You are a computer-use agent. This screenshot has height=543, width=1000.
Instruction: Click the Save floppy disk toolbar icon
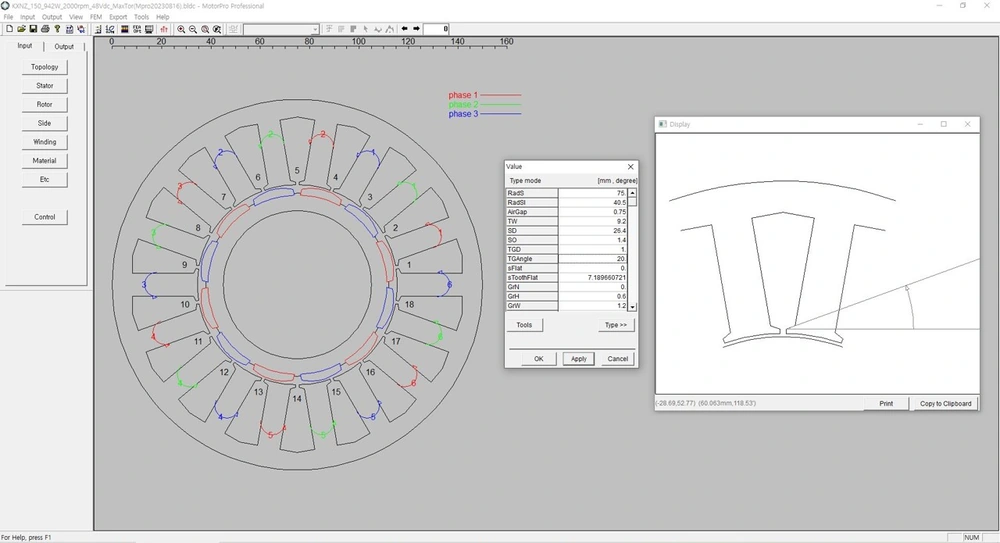33,29
